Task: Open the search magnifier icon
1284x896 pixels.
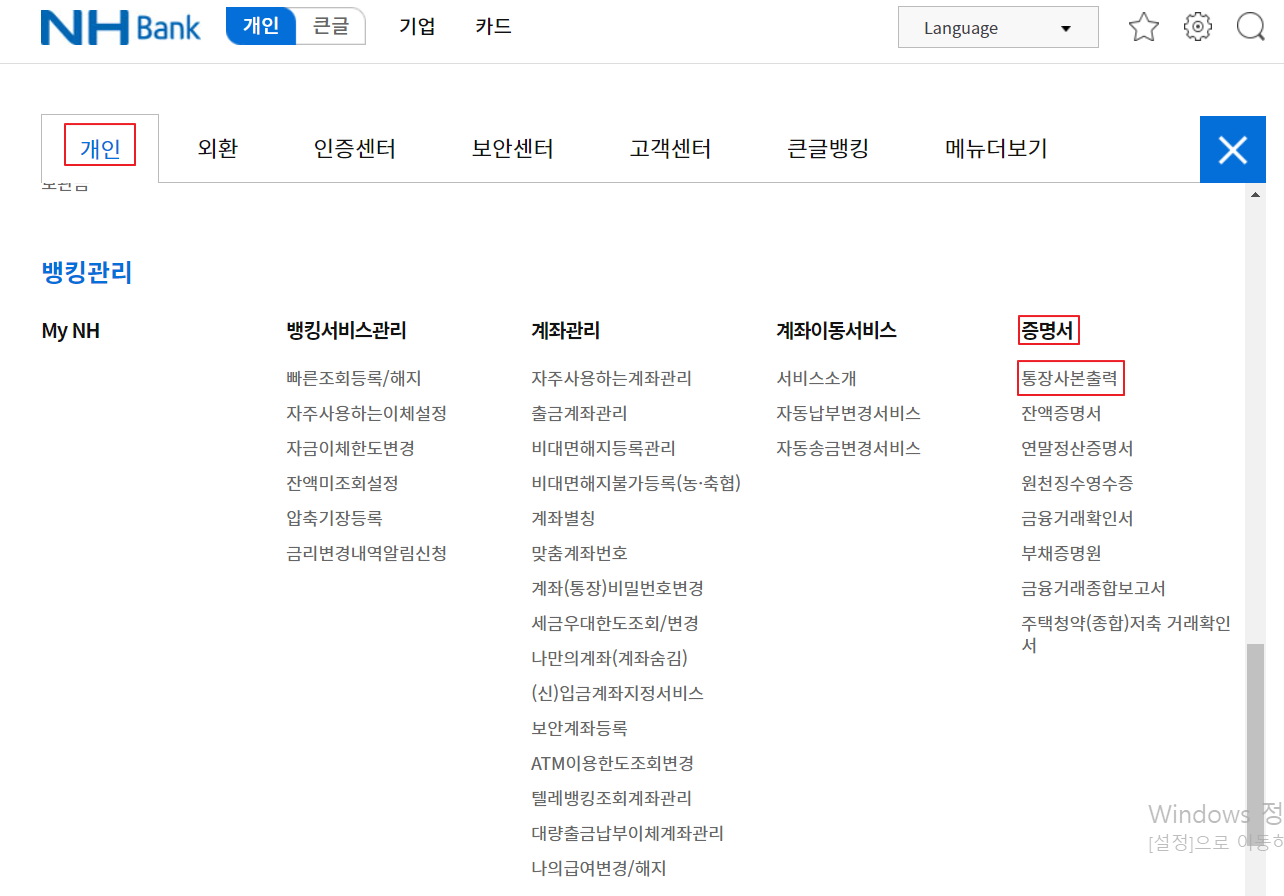Action: tap(1251, 27)
